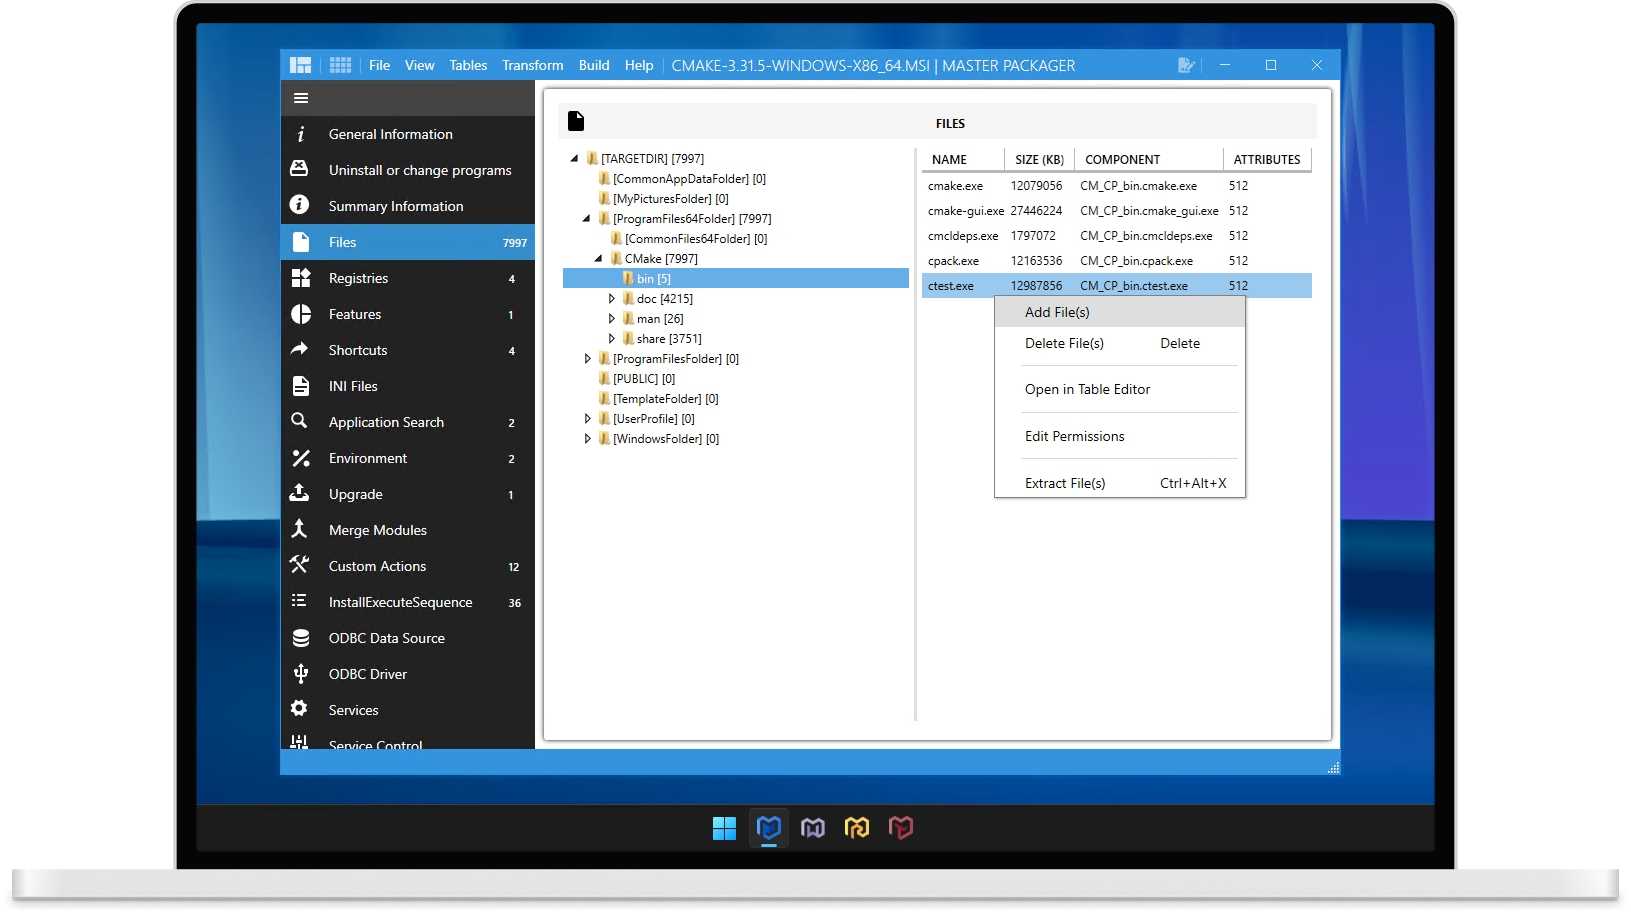Select the Features pie chart icon
Screen dimensions: 1631x912
[300, 314]
